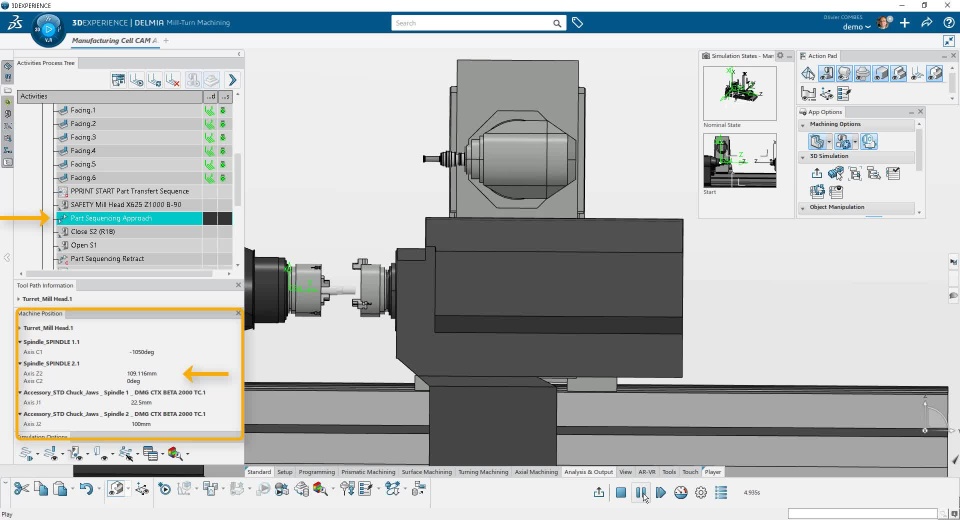Toggle the third Machining Options icon
960x520 pixels.
click(x=869, y=141)
